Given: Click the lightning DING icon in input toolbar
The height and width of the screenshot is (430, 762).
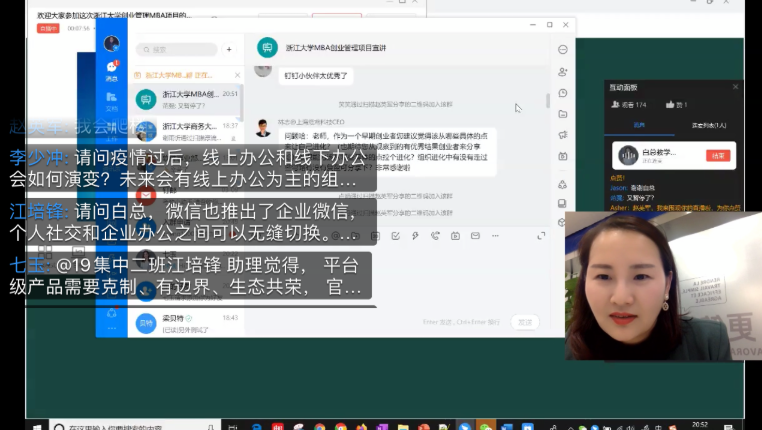Looking at the screenshot, I should [x=415, y=236].
